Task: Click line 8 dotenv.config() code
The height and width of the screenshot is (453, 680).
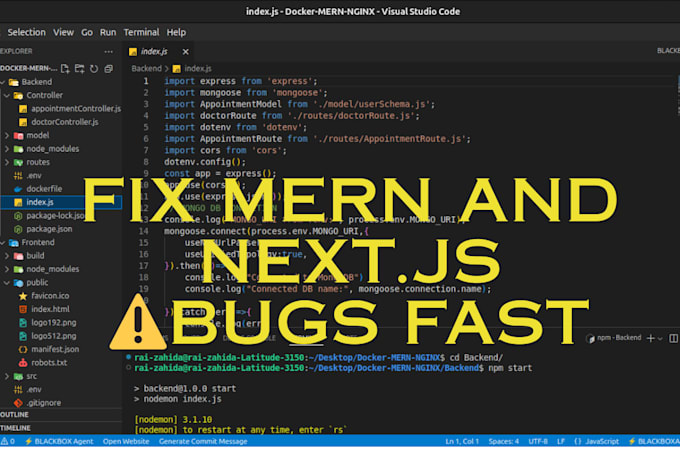Action: pos(205,162)
